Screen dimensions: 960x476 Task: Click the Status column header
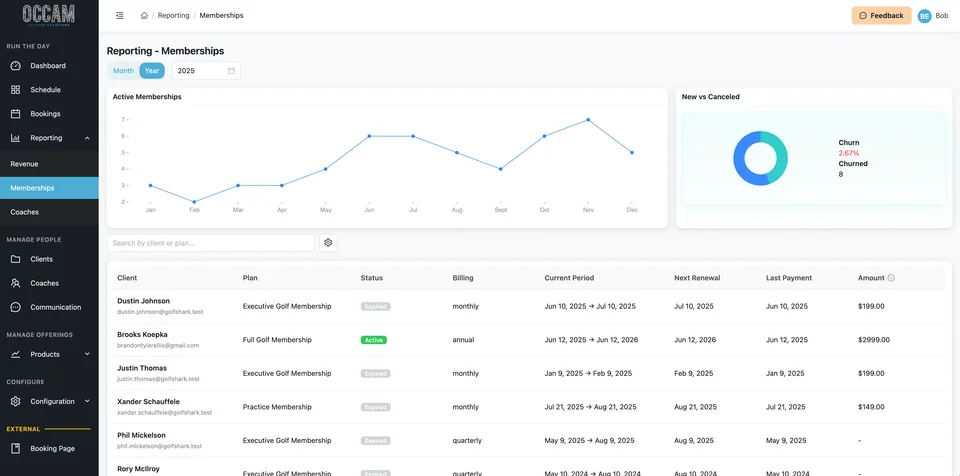click(x=372, y=278)
